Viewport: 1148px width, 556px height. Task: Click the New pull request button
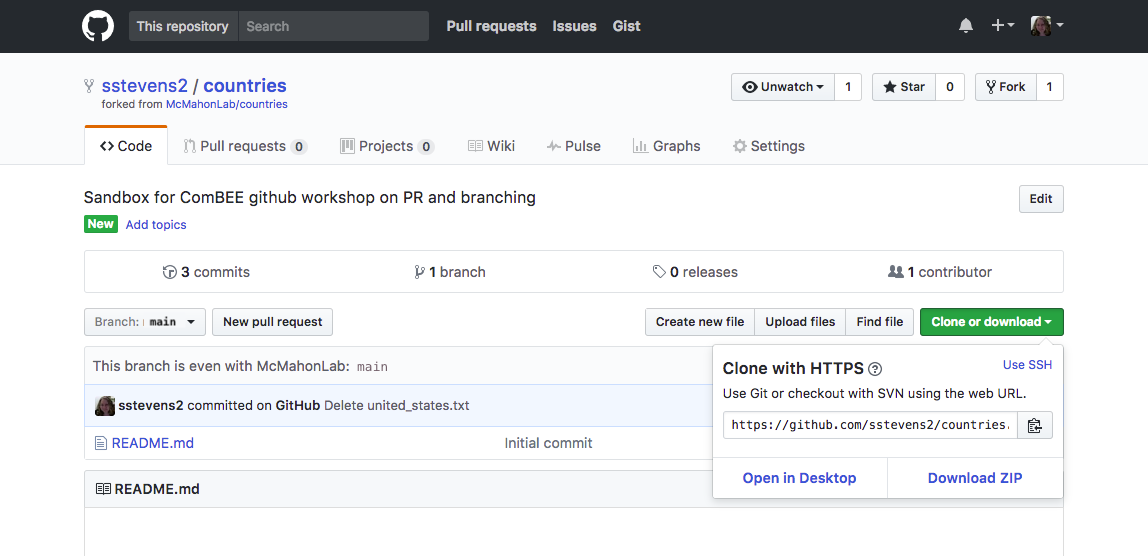point(272,322)
